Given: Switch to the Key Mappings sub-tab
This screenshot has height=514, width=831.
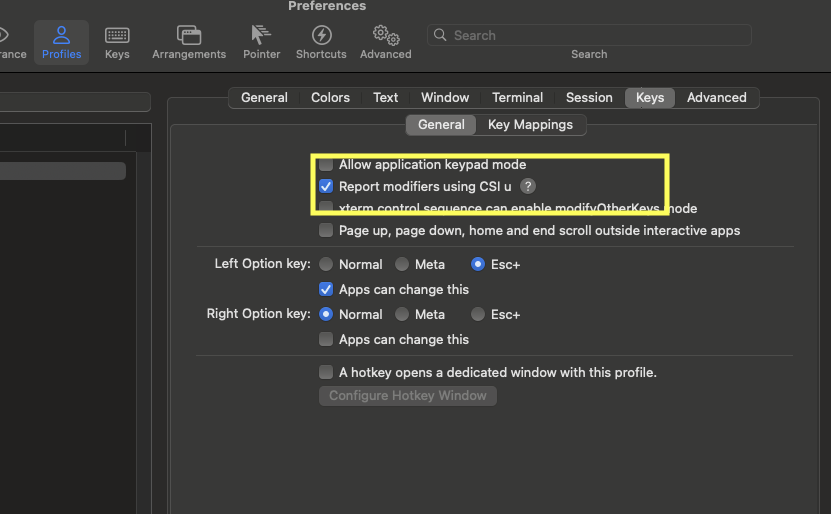Looking at the screenshot, I should coord(530,124).
